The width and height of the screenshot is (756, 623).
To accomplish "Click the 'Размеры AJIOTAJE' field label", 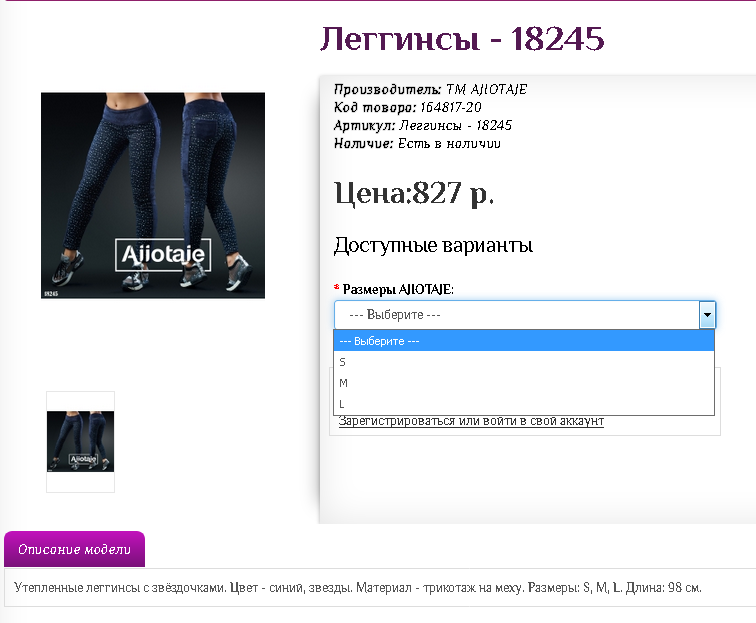I will point(398,289).
